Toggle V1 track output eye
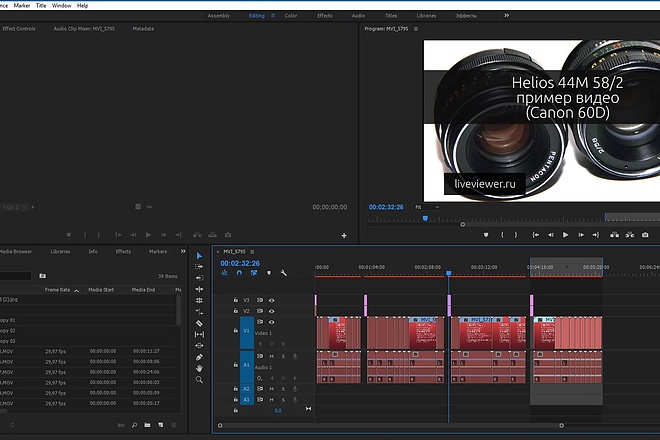 271,322
